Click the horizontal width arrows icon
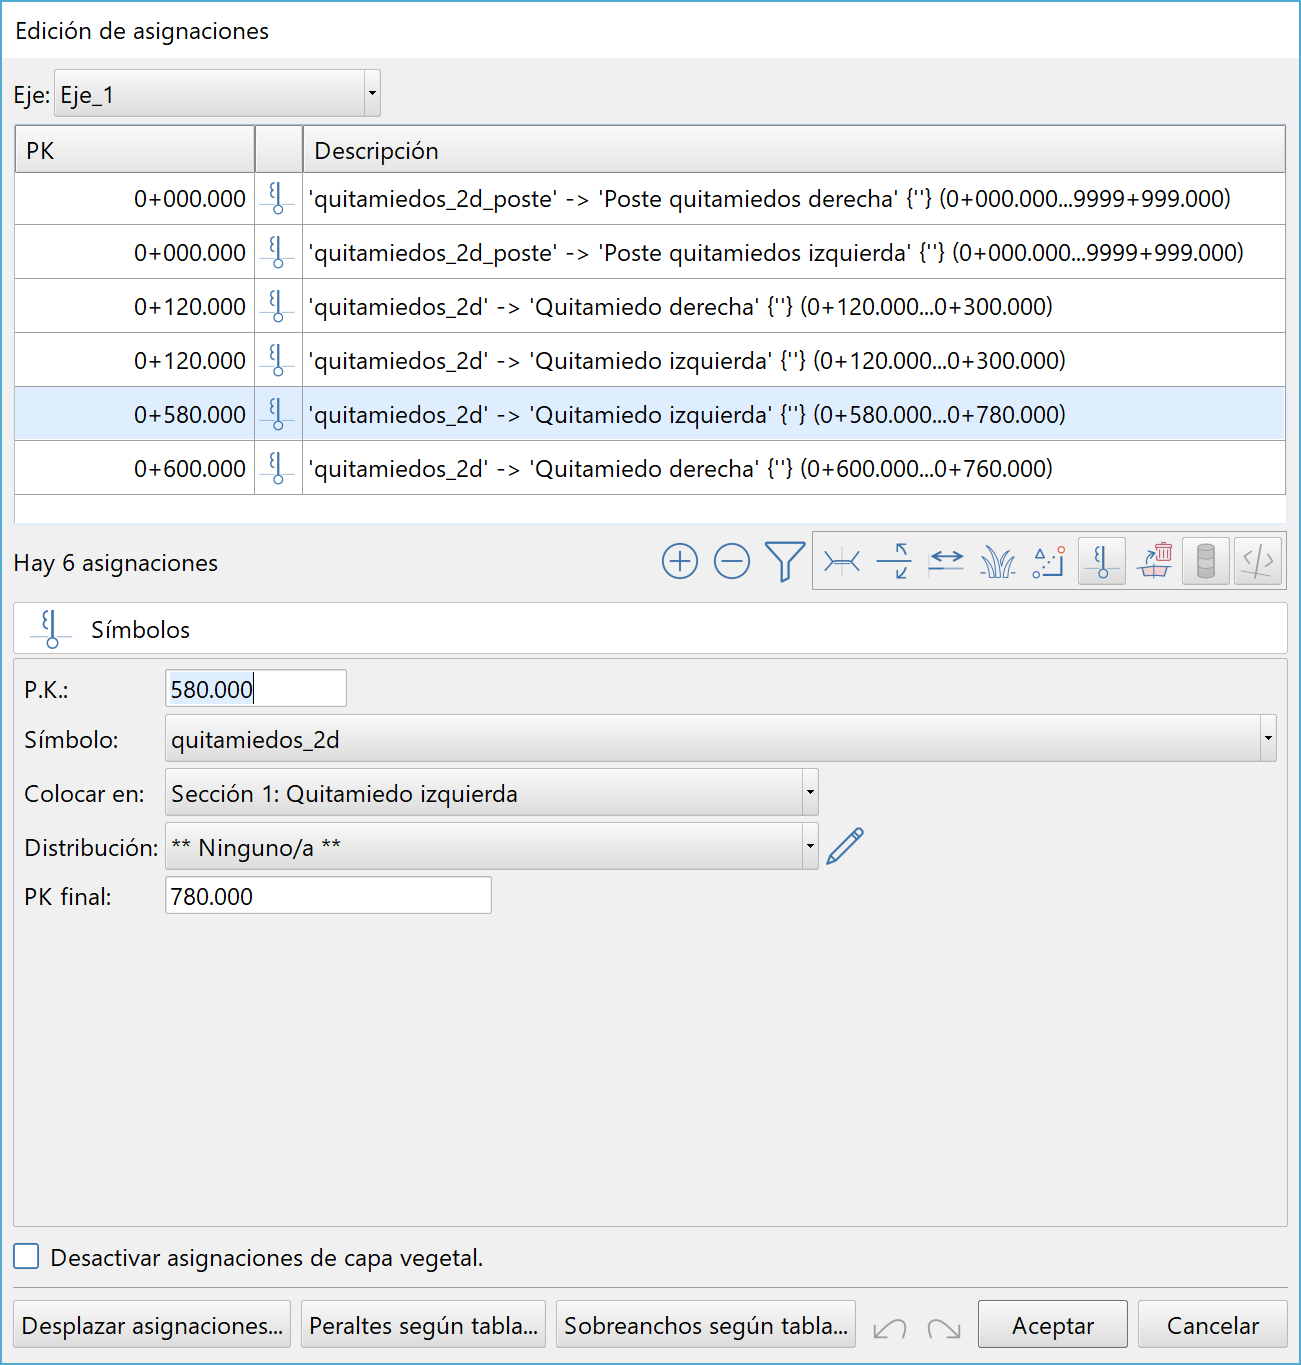The width and height of the screenshot is (1301, 1365). (945, 561)
